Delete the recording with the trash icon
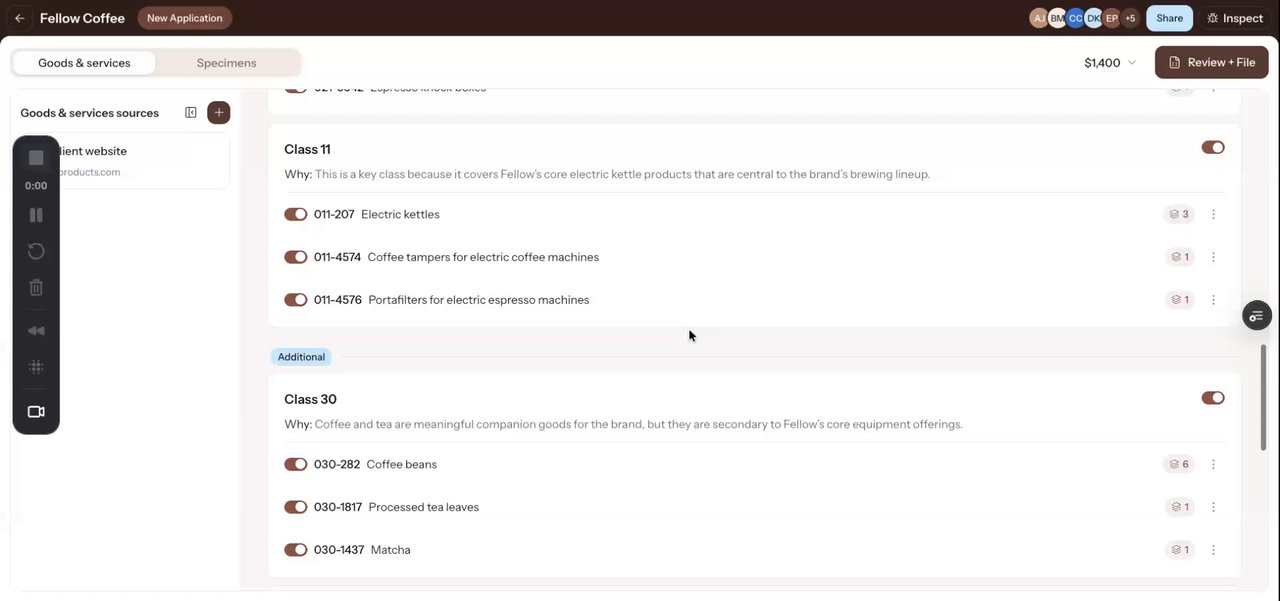The height and width of the screenshot is (601, 1280). (x=36, y=288)
